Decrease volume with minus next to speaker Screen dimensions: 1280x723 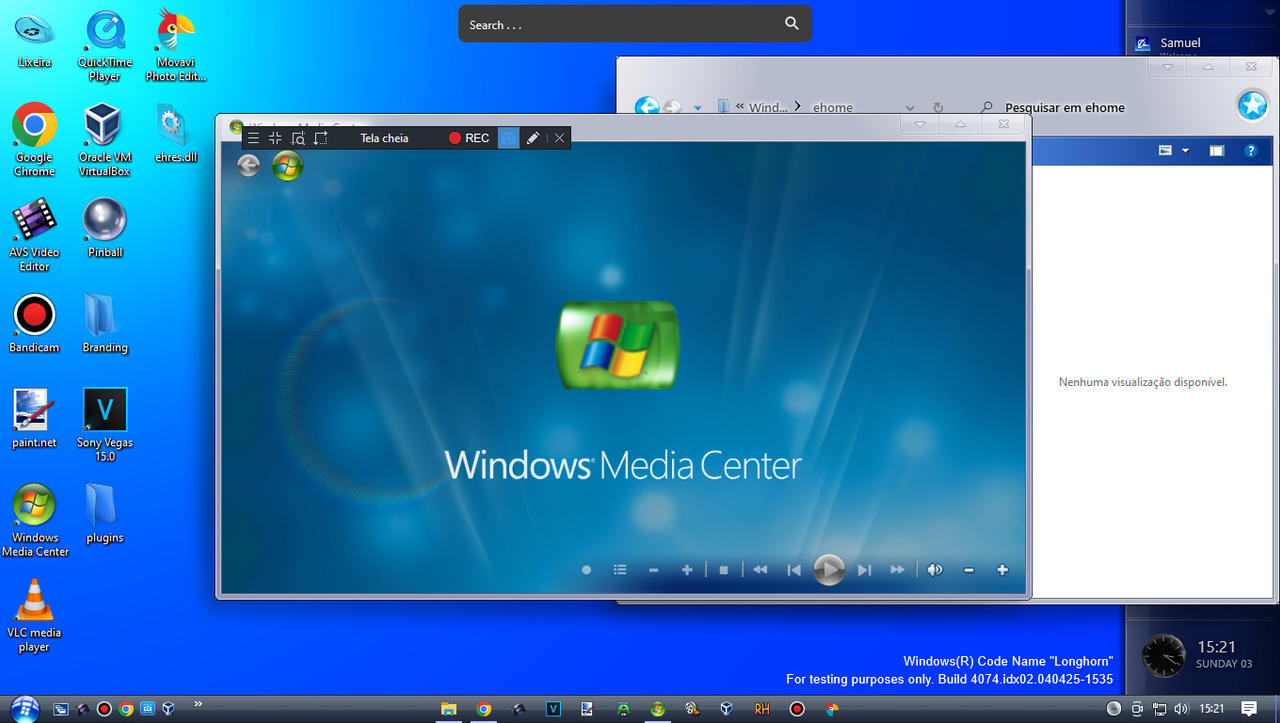(969, 570)
